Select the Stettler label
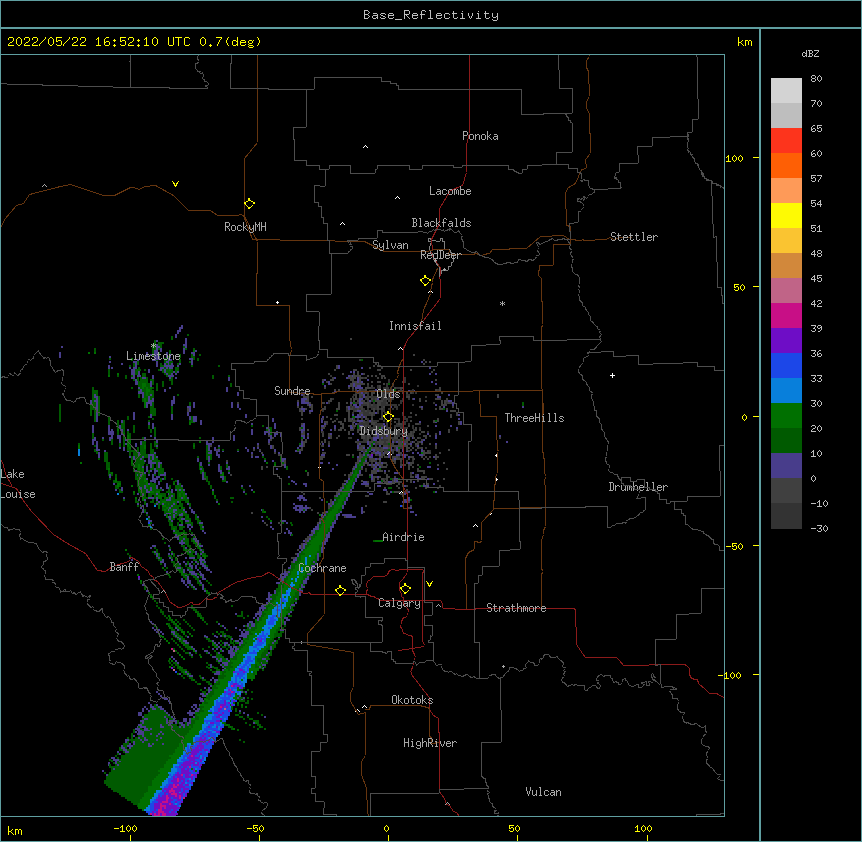The image size is (862, 842). click(x=634, y=237)
